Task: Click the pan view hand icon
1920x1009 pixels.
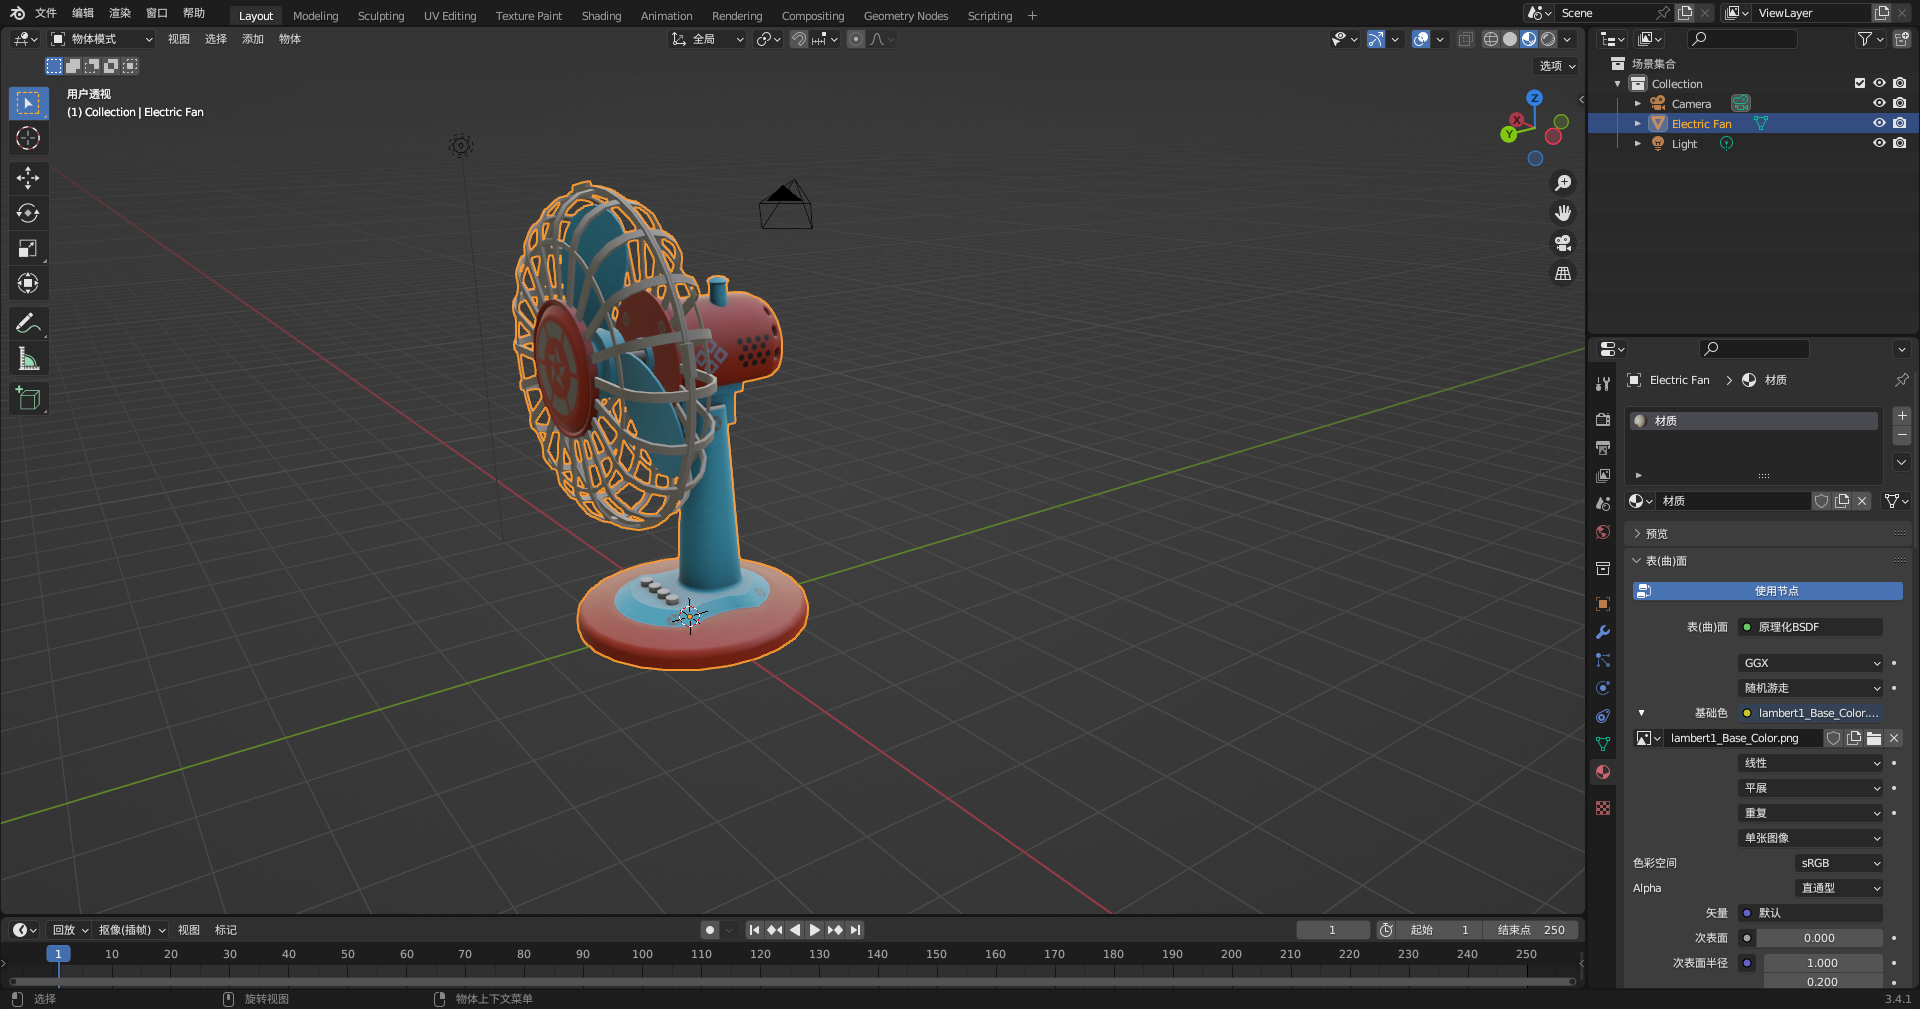Action: pyautogui.click(x=1562, y=213)
